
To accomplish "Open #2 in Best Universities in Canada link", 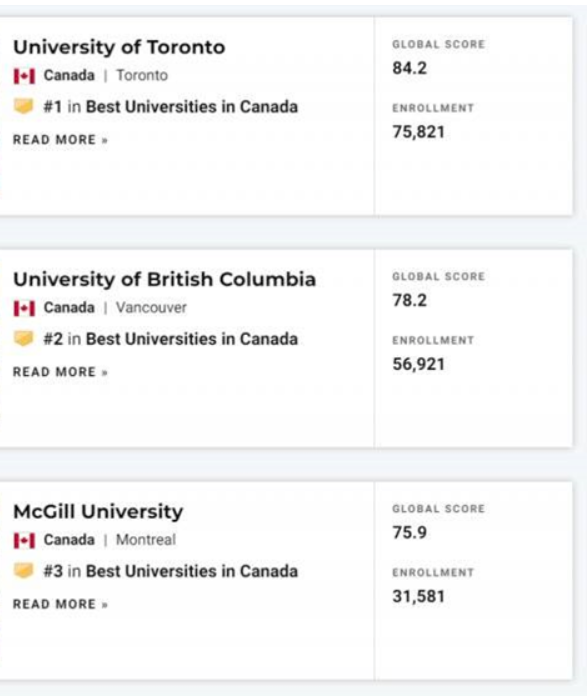I will [171, 339].
